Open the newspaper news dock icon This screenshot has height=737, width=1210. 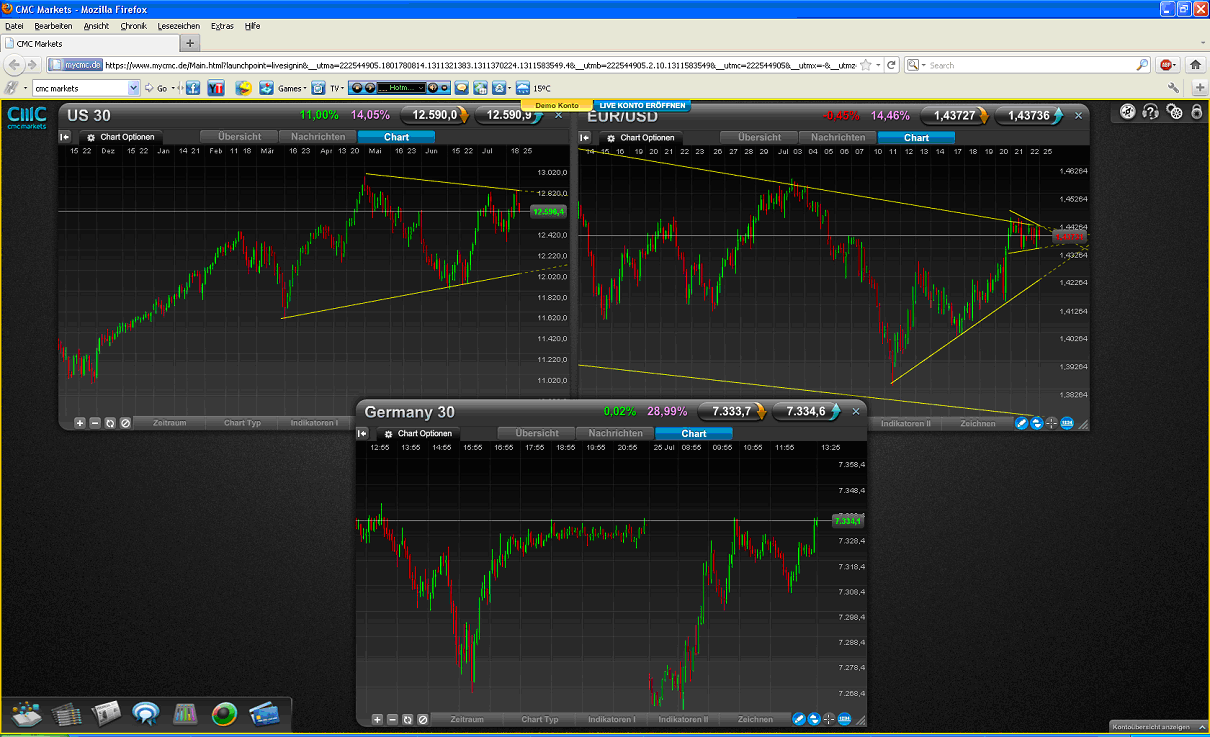tap(106, 714)
